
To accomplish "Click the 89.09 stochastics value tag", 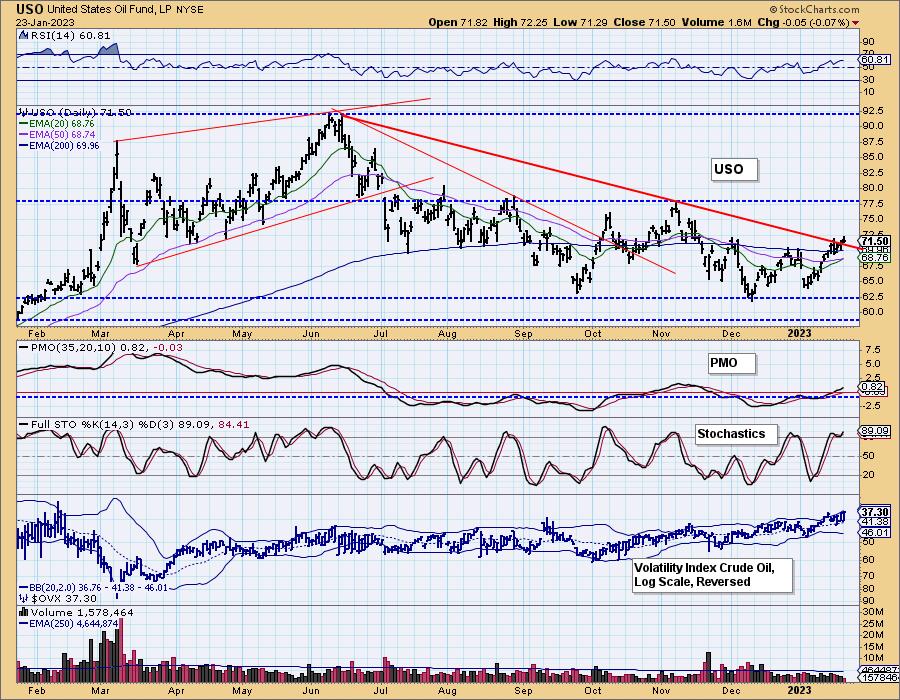I will 875,431.
